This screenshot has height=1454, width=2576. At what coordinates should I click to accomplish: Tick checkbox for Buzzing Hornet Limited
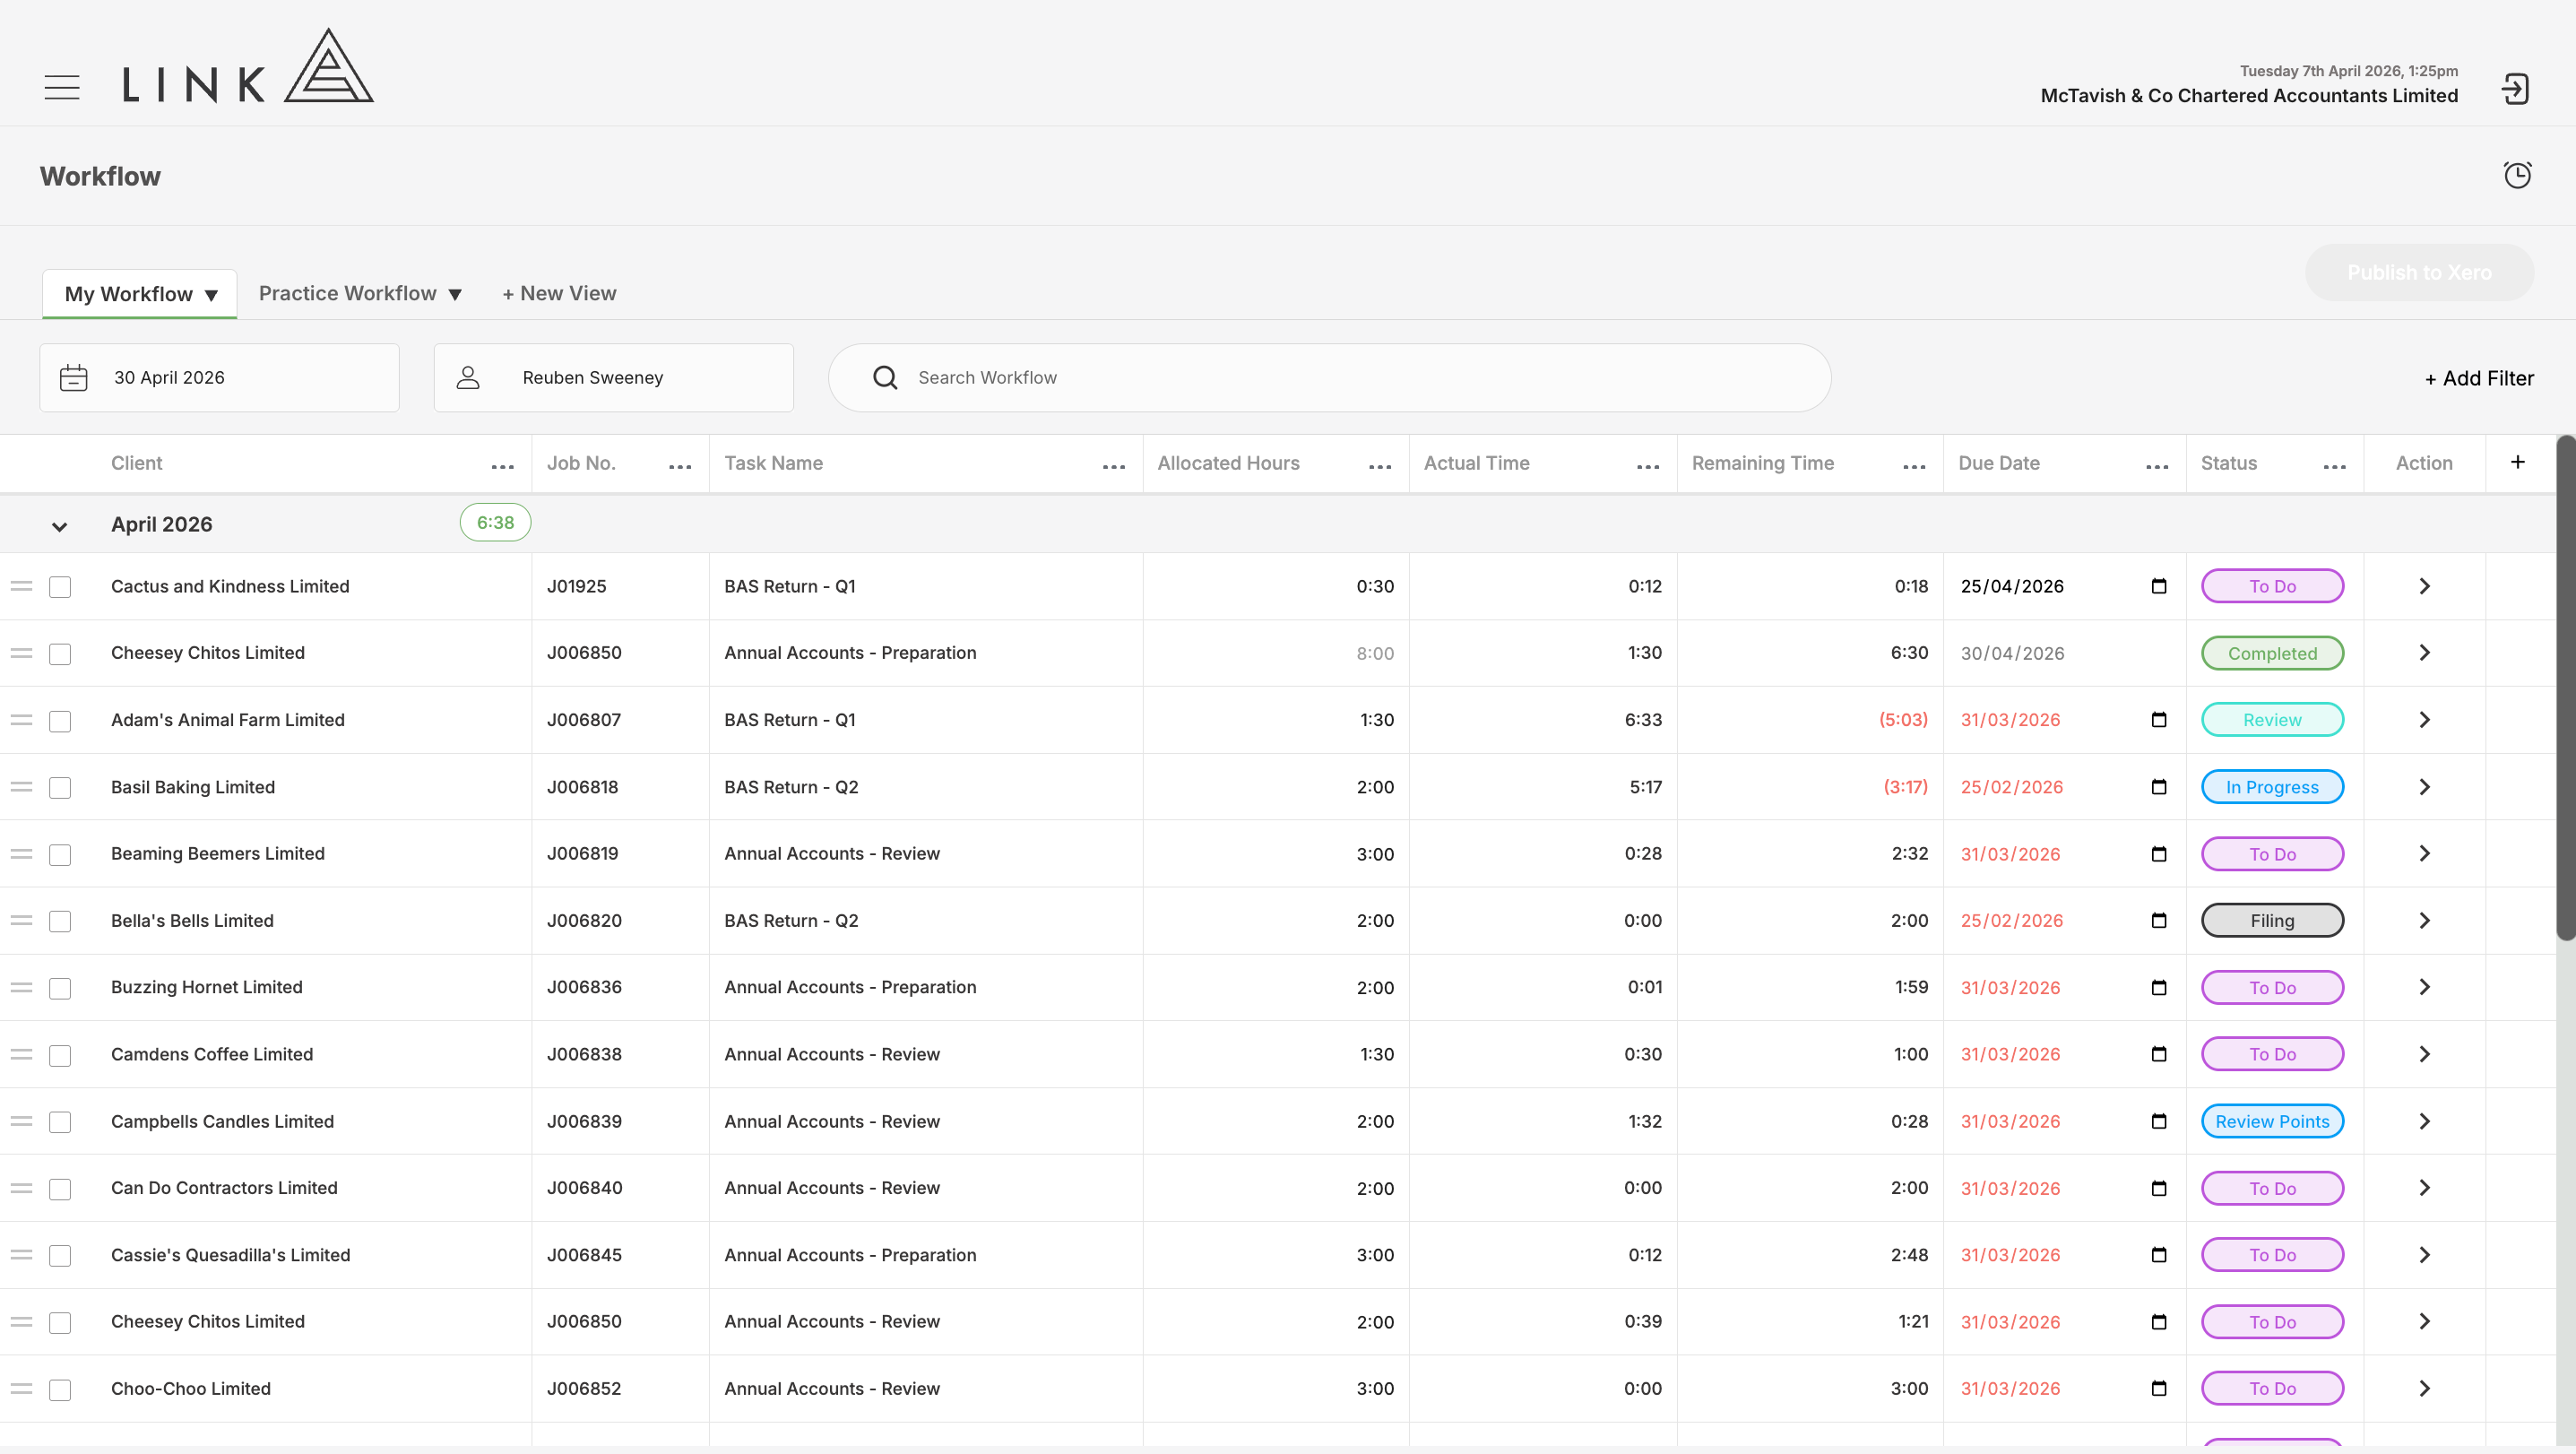[60, 988]
